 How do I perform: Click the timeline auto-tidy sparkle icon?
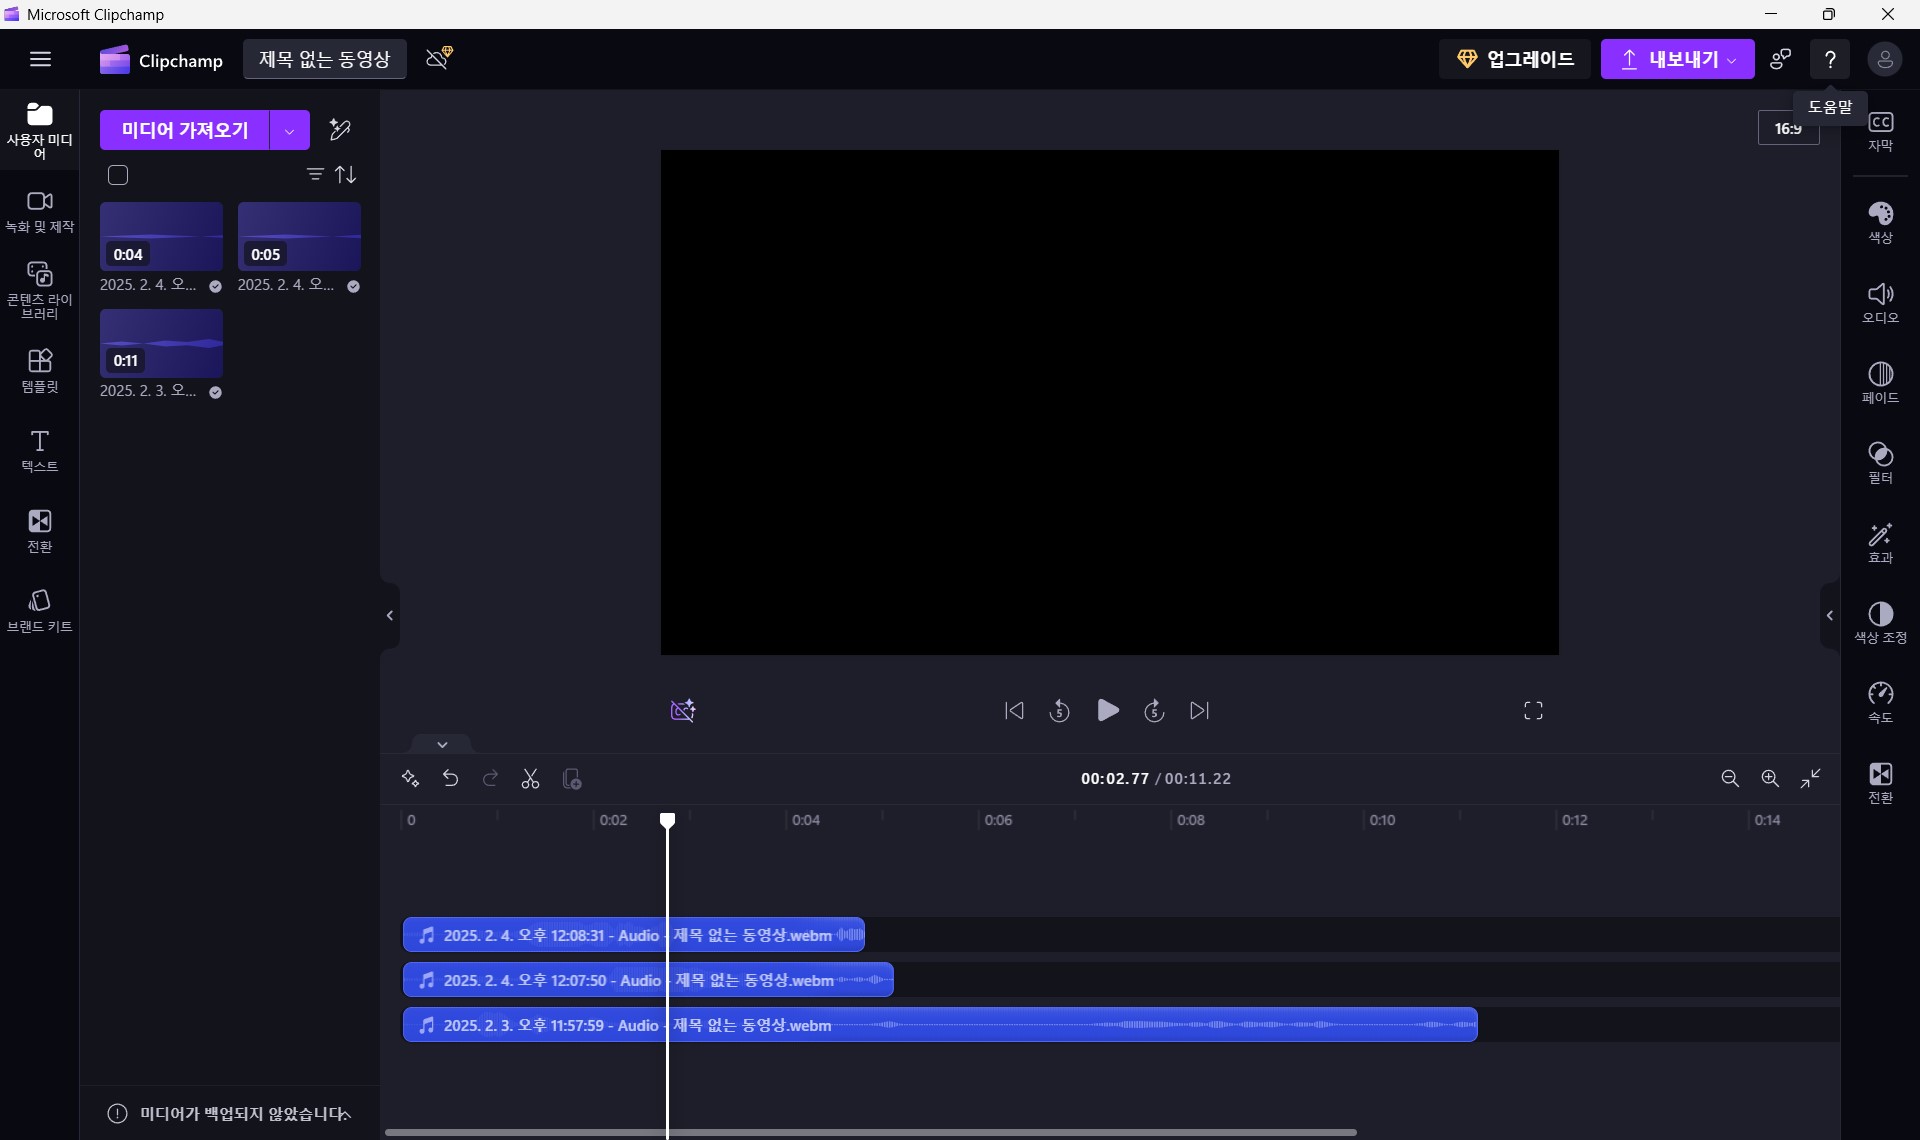(x=410, y=779)
